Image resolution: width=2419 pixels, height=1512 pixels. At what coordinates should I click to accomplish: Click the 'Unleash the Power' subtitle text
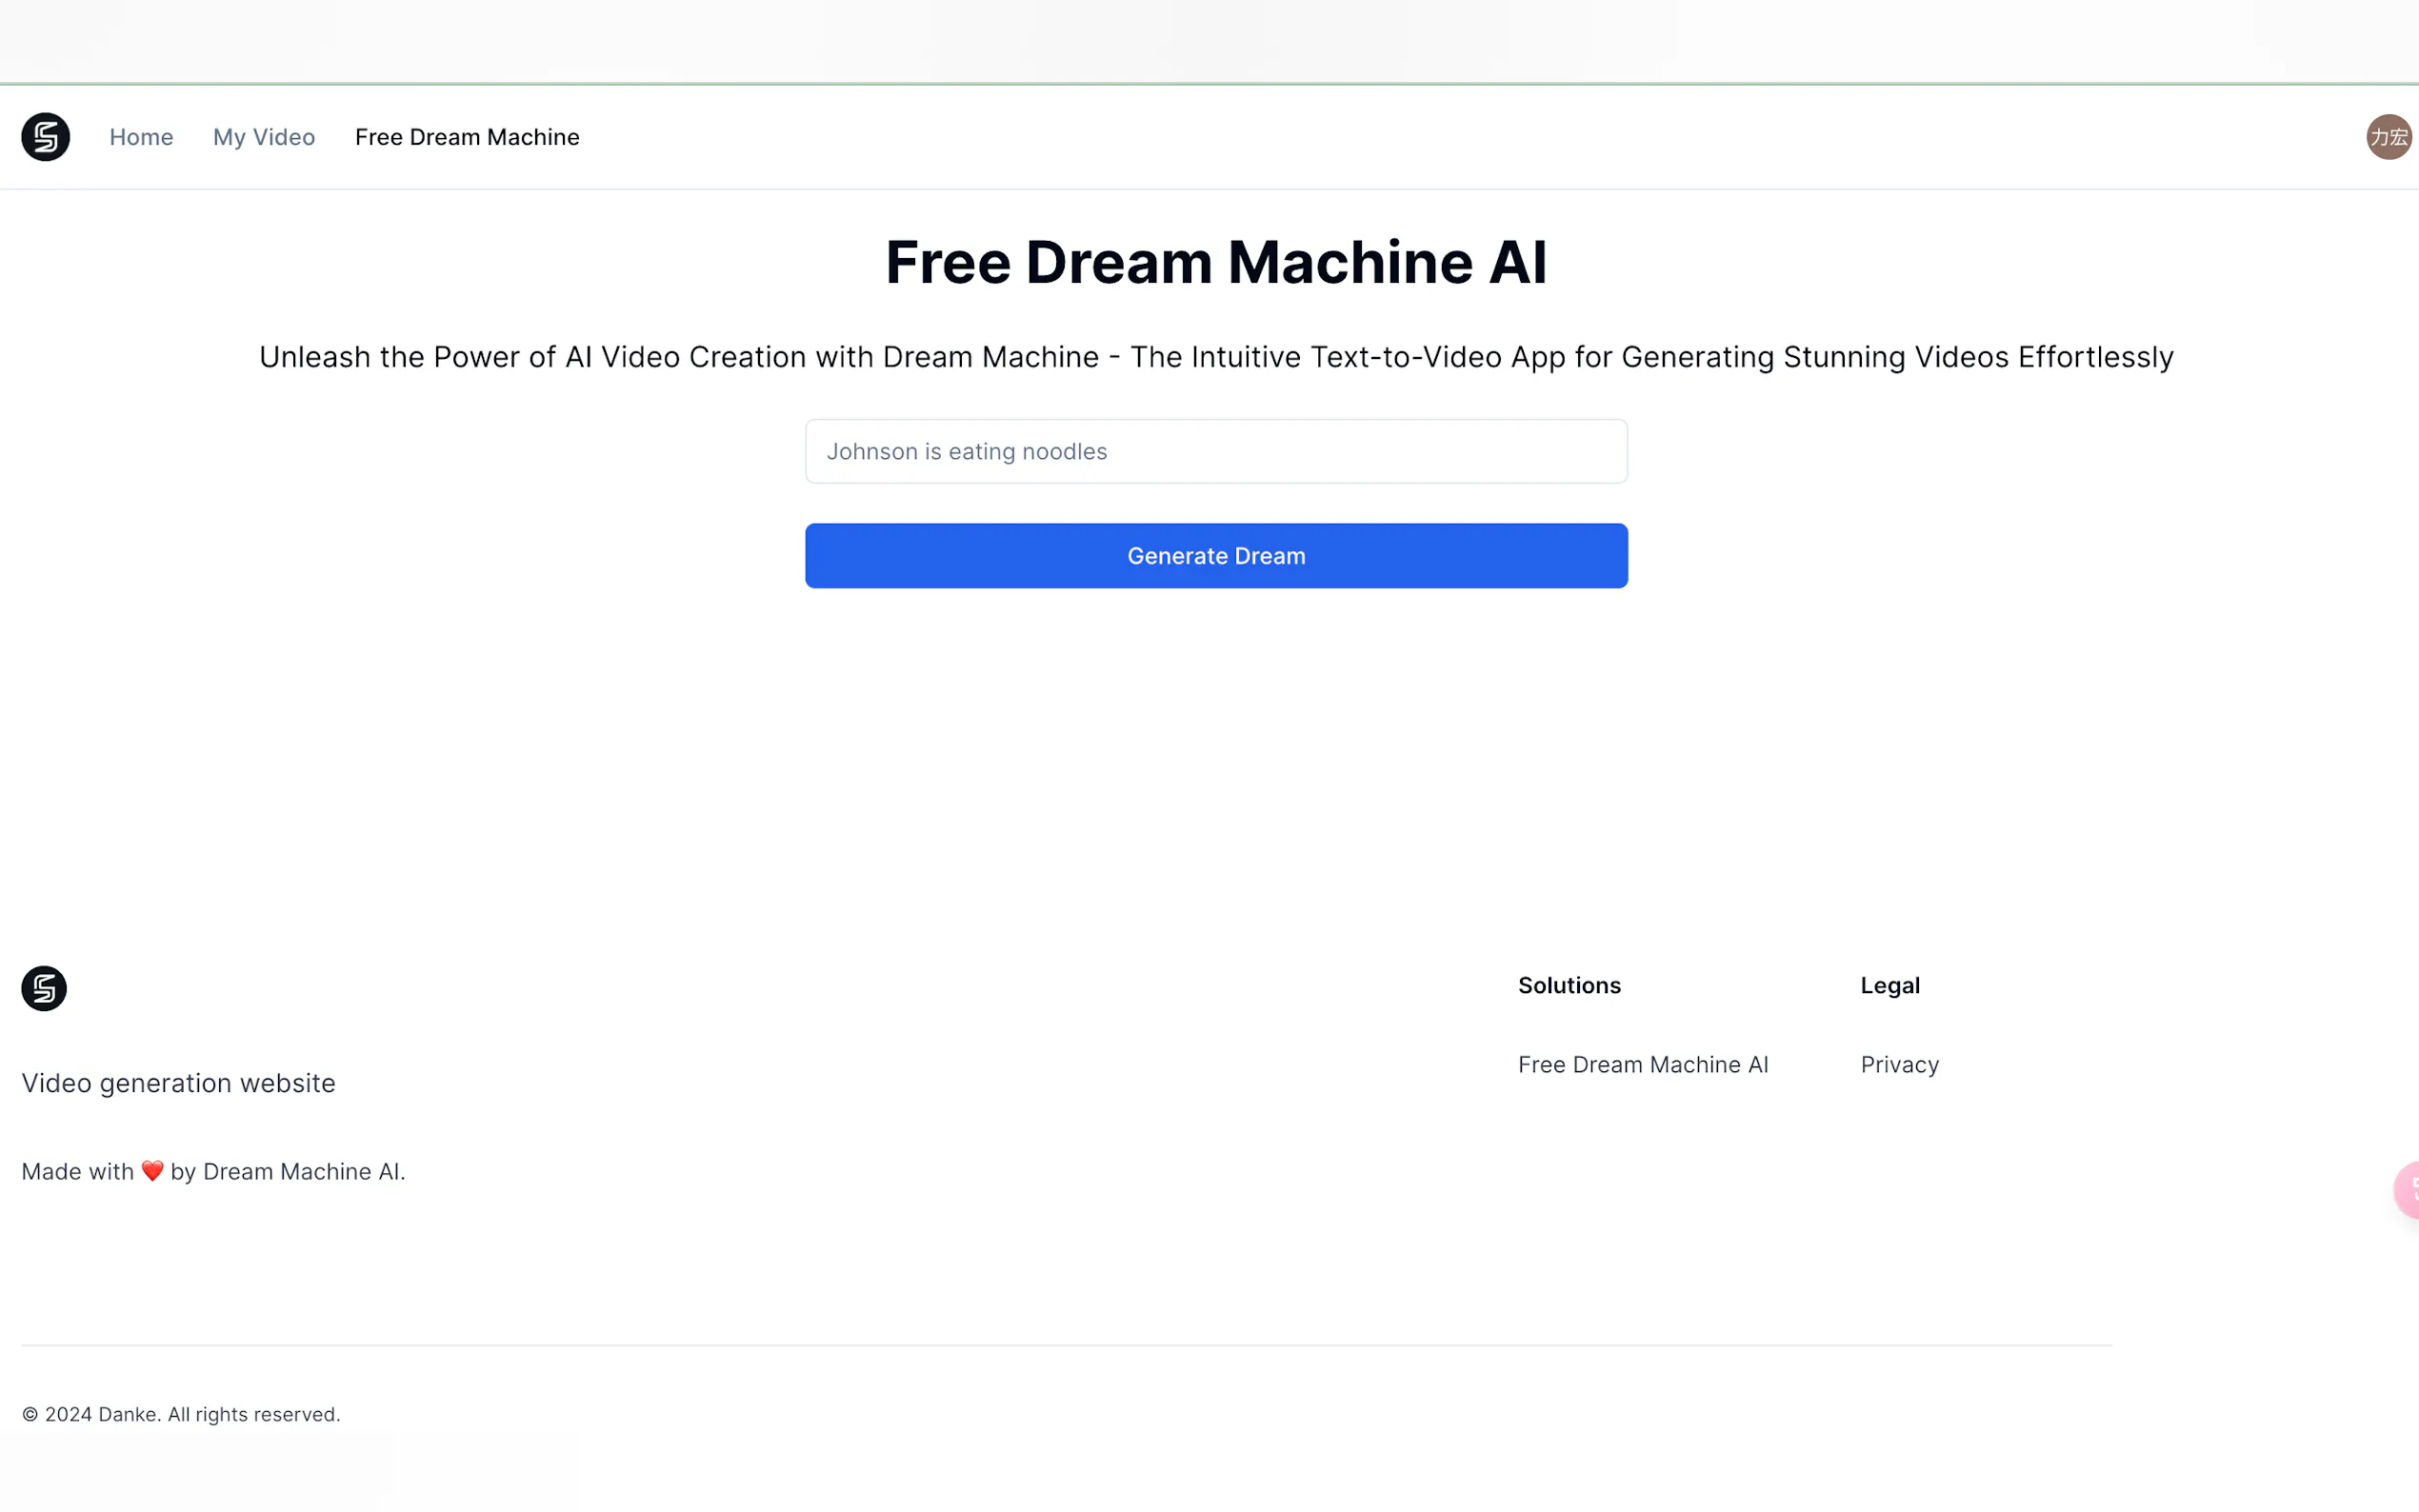pos(1216,357)
